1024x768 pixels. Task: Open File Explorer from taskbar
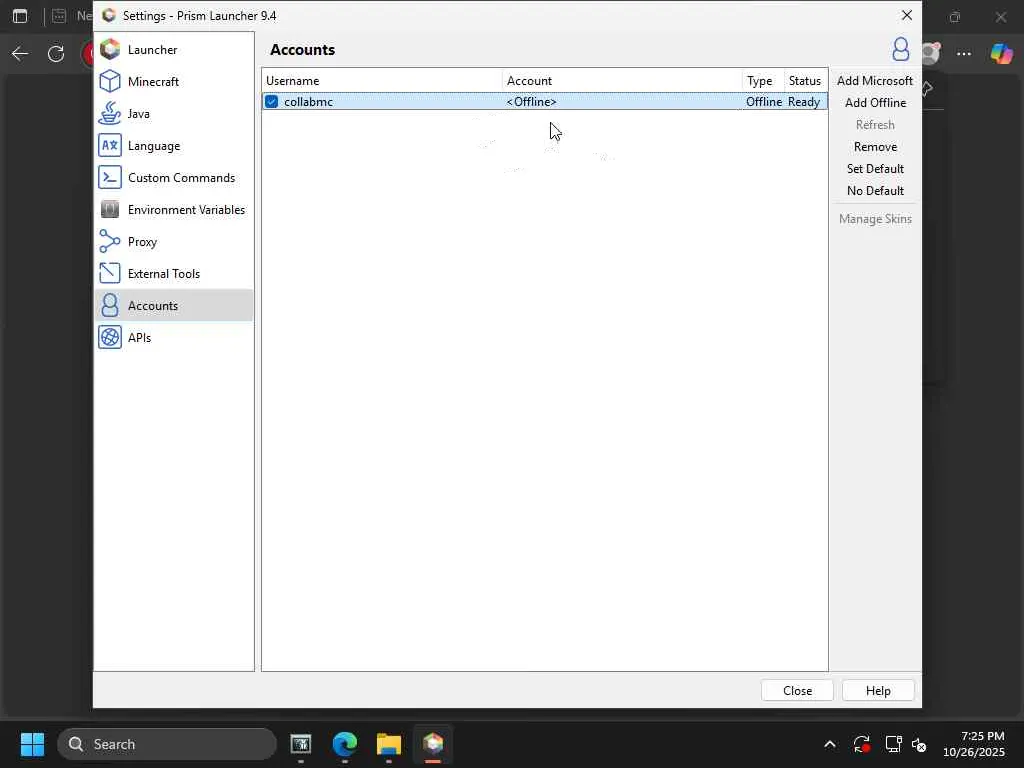389,744
